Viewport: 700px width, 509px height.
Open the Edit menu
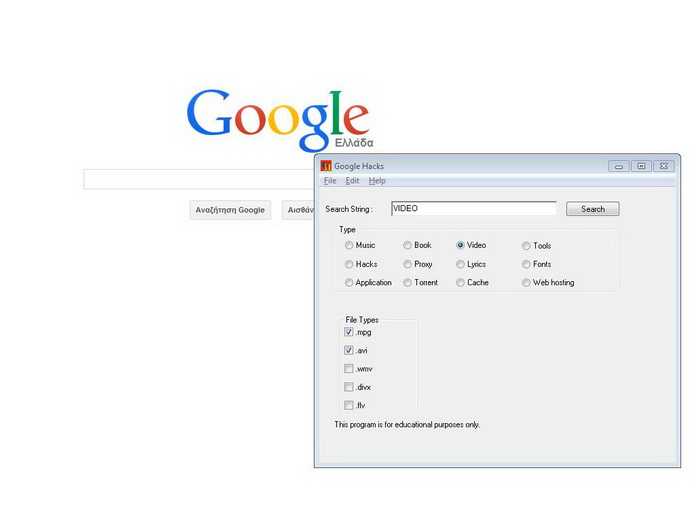[352, 181]
